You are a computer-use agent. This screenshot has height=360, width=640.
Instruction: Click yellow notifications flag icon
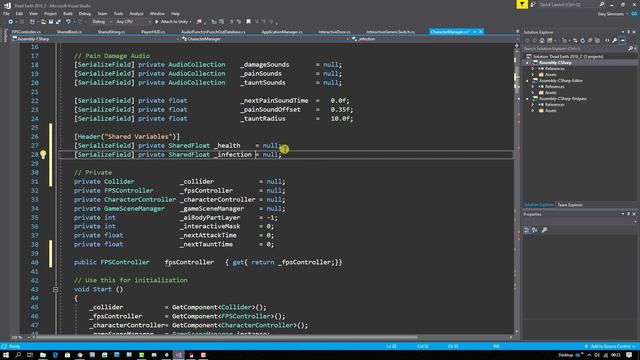522,4
